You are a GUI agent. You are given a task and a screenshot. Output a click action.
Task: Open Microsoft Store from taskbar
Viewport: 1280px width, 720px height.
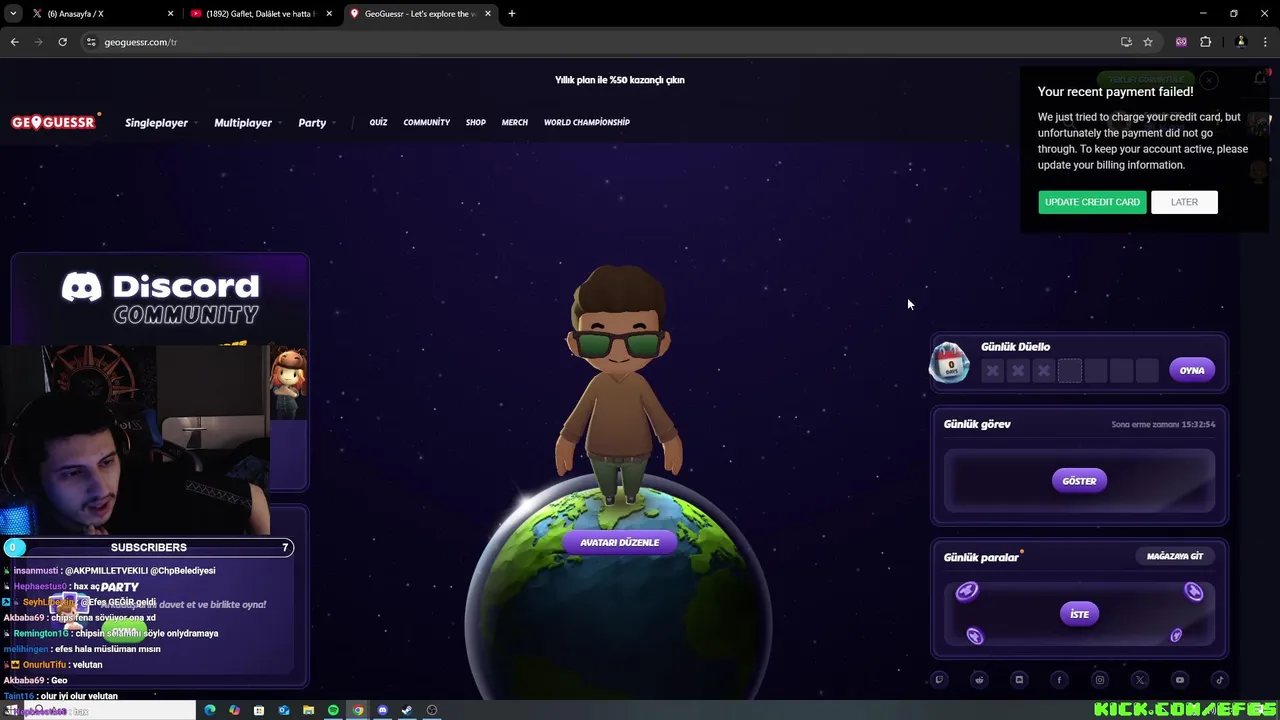tap(259, 710)
